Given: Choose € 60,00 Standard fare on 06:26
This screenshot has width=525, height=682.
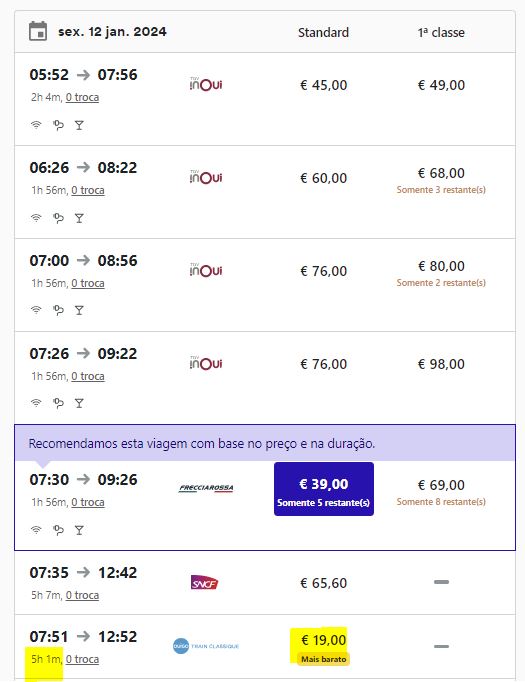Looking at the screenshot, I should (x=324, y=178).
